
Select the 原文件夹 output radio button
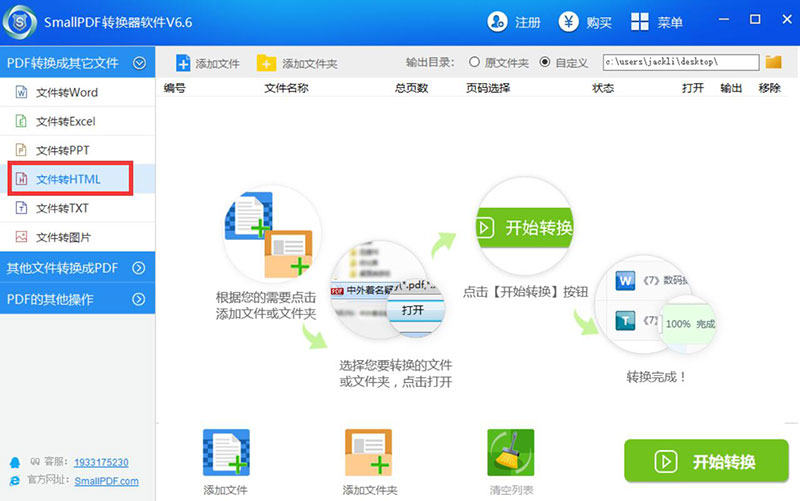pyautogui.click(x=474, y=62)
